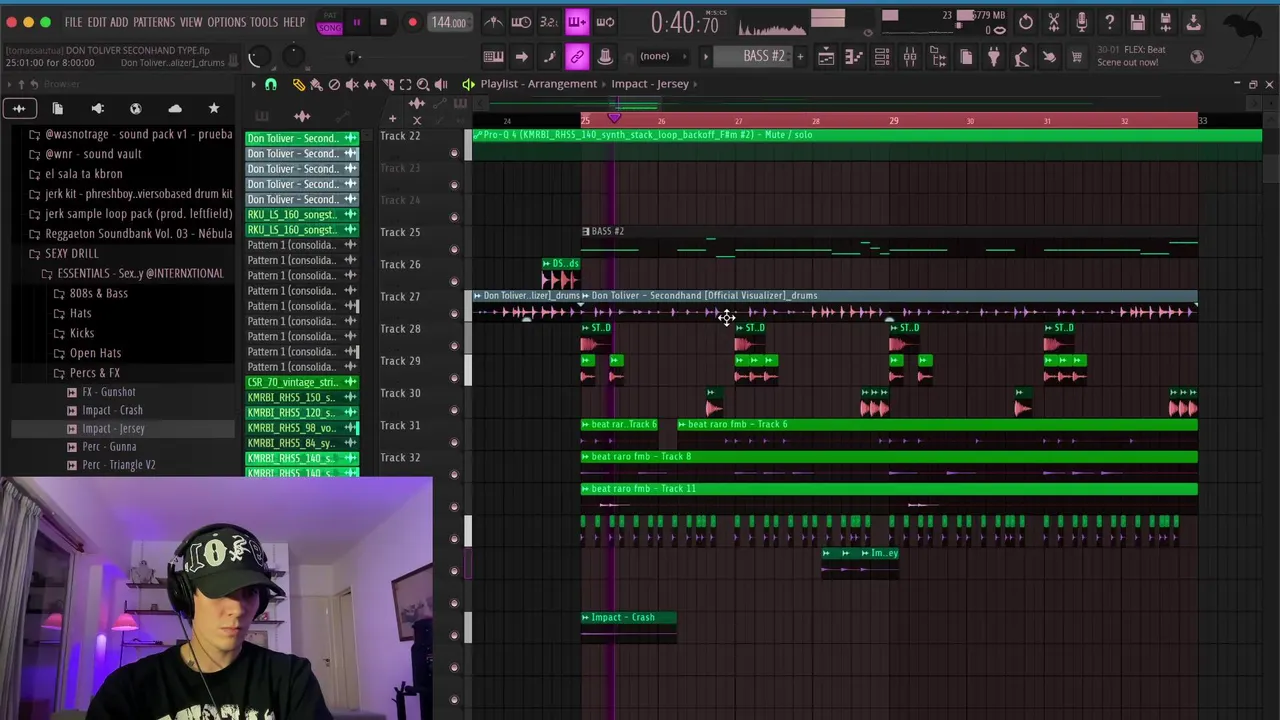
Task: Pause playback with the pause button
Action: (356, 22)
